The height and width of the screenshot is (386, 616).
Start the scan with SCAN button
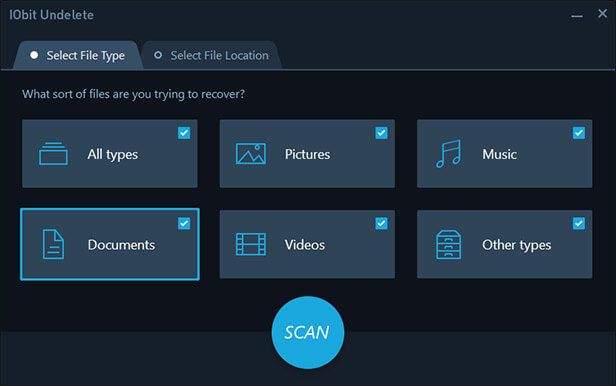click(308, 332)
